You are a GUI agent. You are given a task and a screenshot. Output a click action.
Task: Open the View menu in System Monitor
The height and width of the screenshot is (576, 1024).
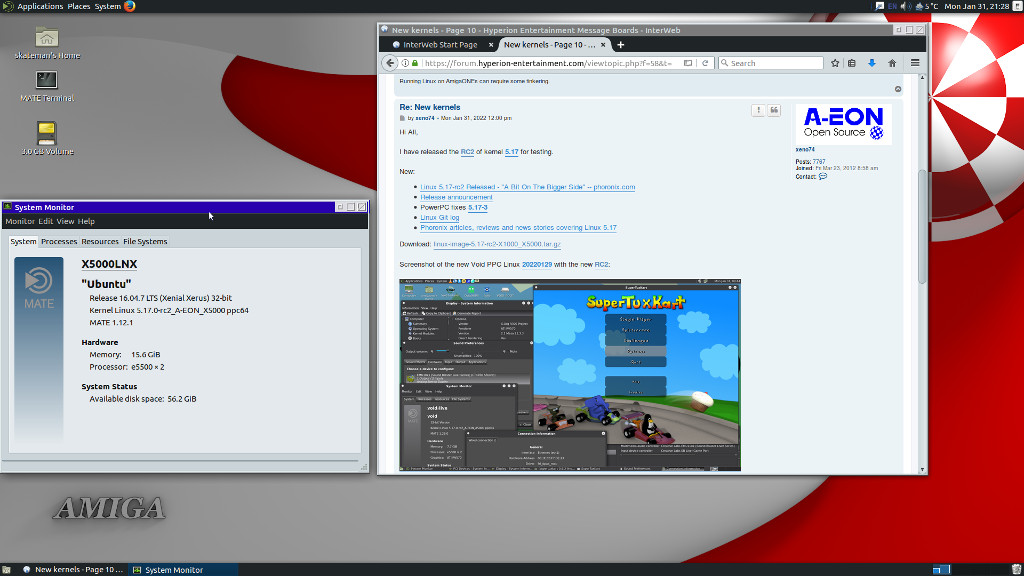[65, 221]
